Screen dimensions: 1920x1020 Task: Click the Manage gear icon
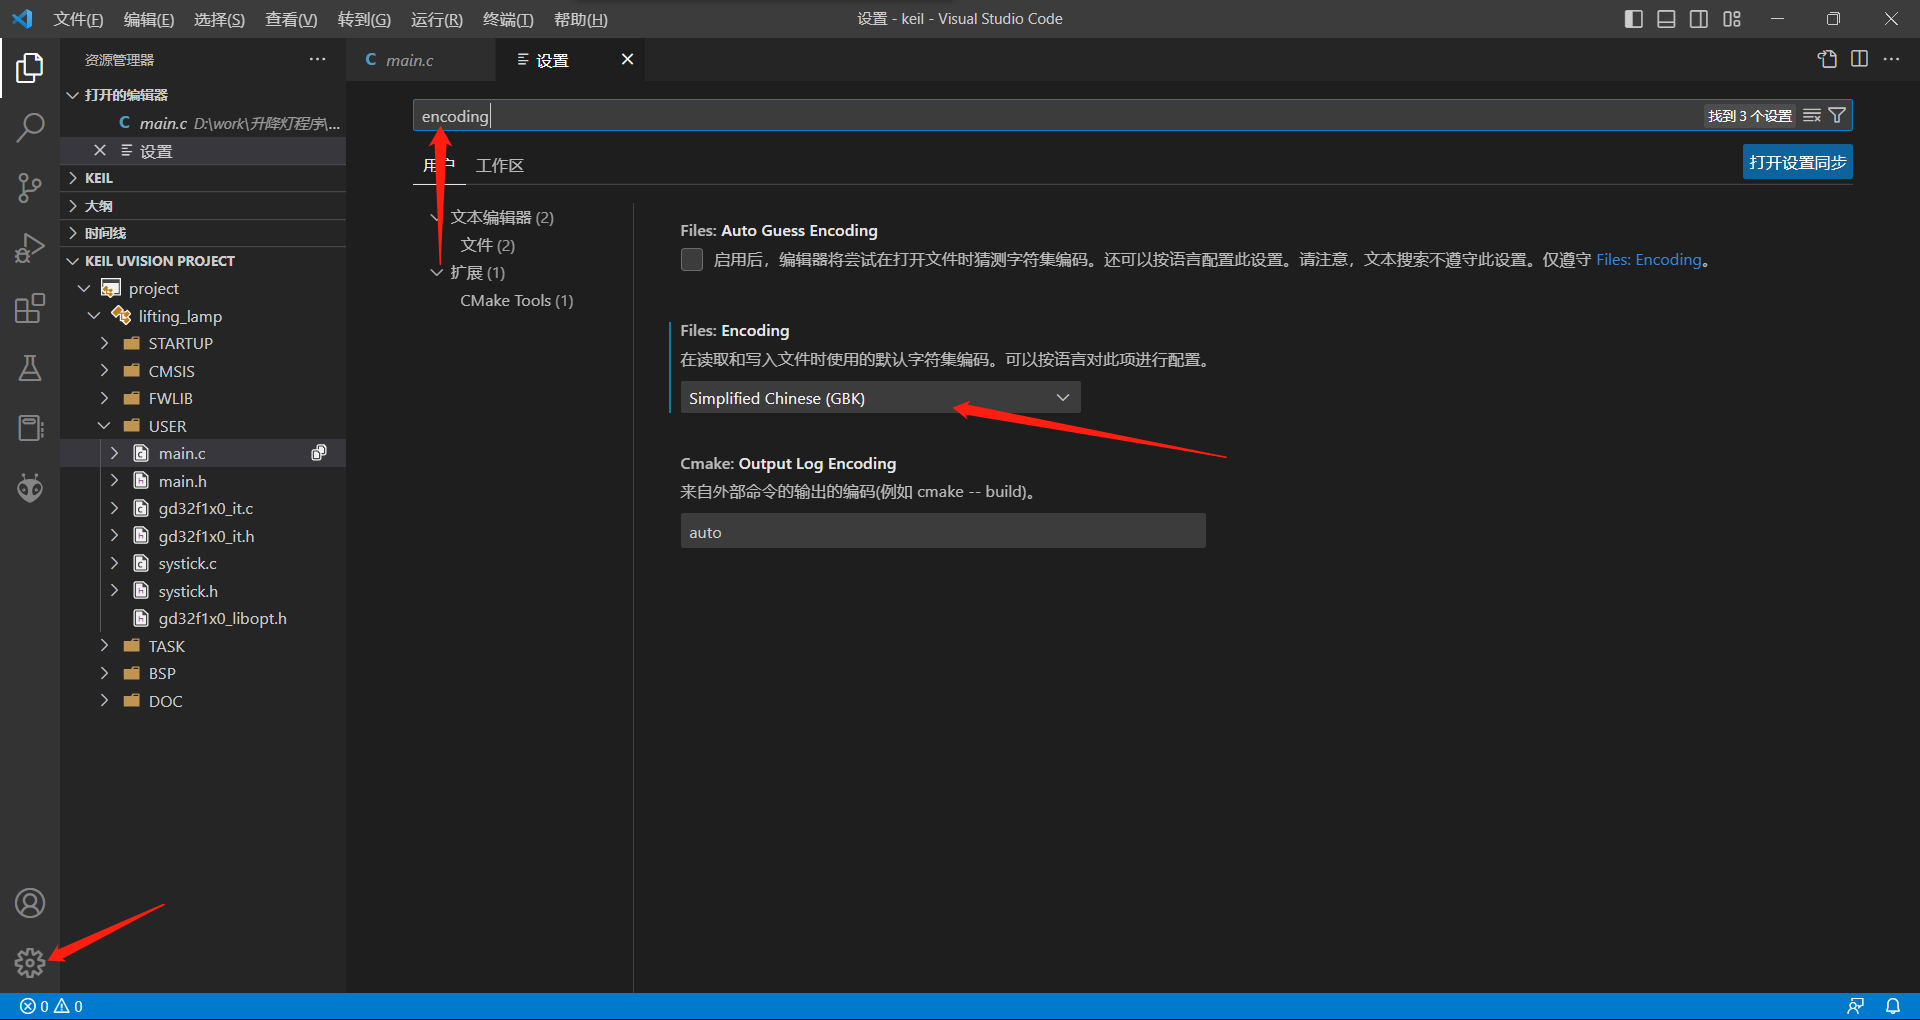coord(30,963)
